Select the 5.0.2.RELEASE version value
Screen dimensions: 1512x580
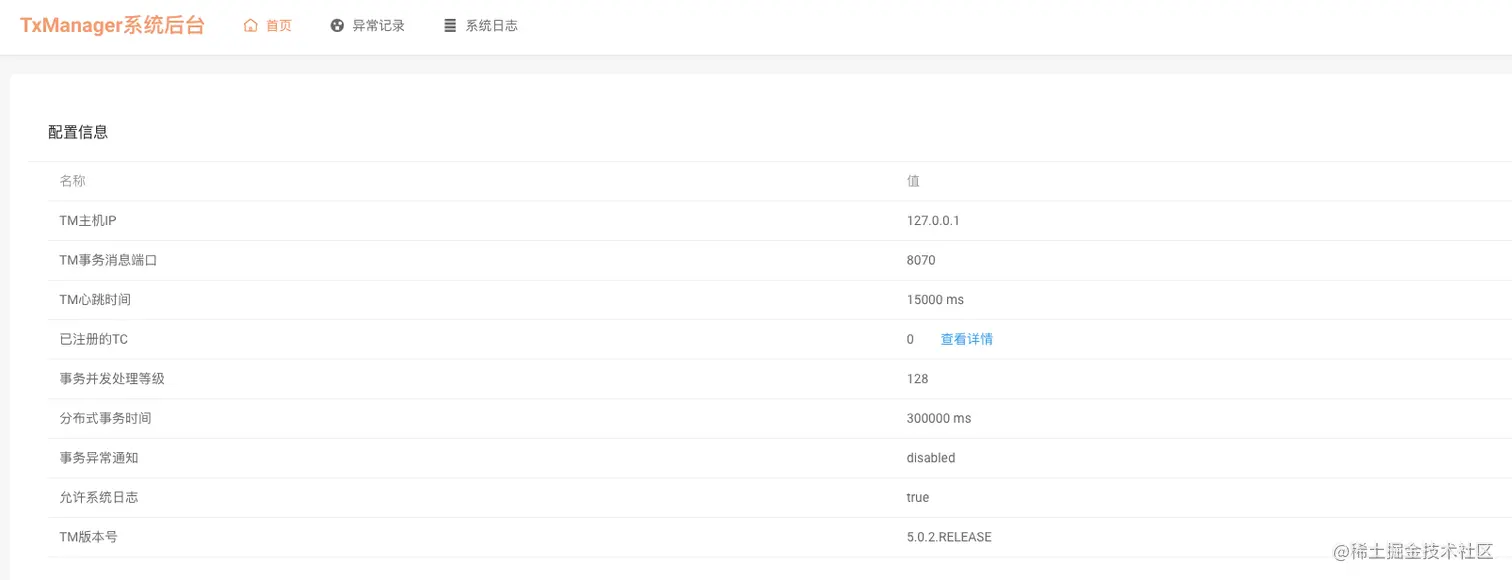coord(949,537)
